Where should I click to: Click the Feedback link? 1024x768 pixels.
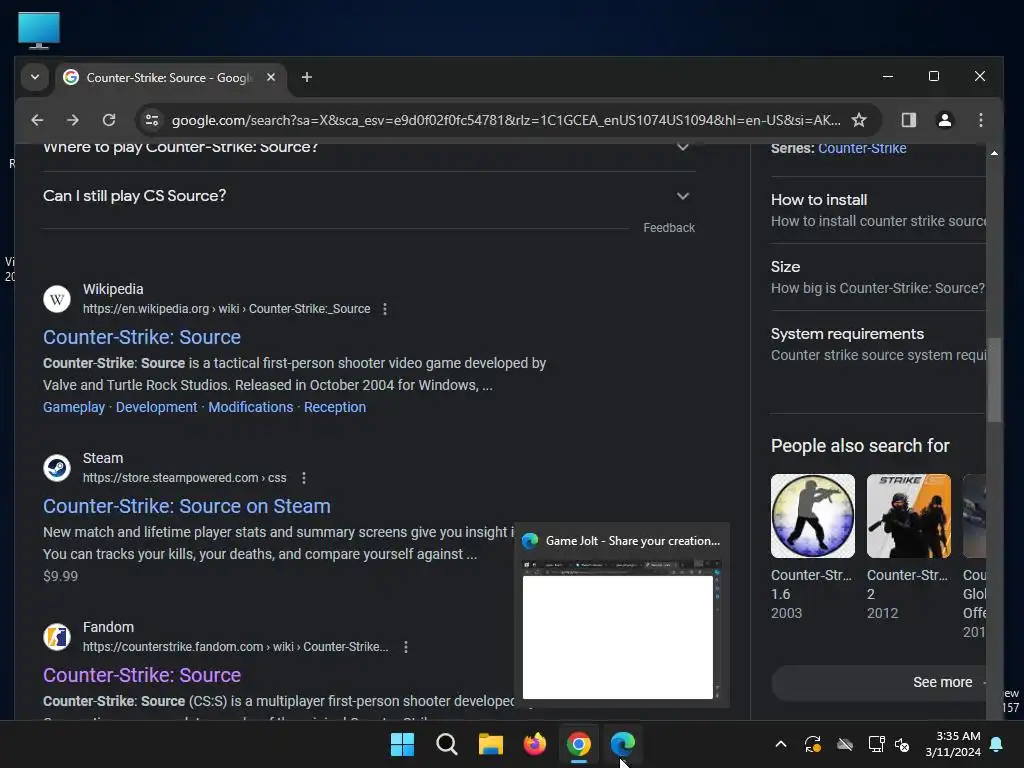(669, 228)
